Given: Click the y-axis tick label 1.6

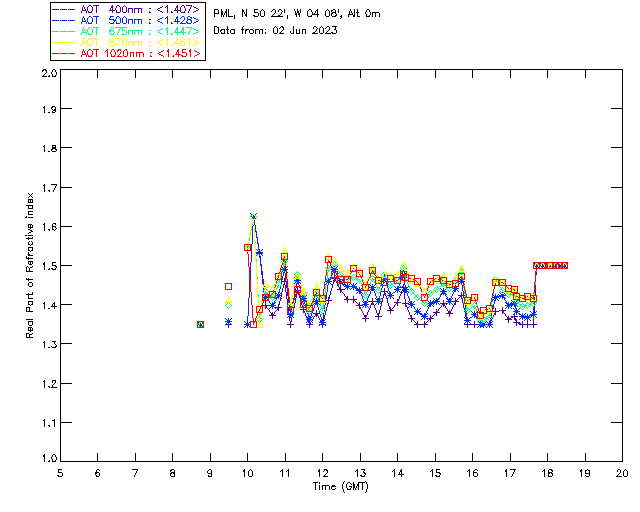Looking at the screenshot, I should point(49,227).
